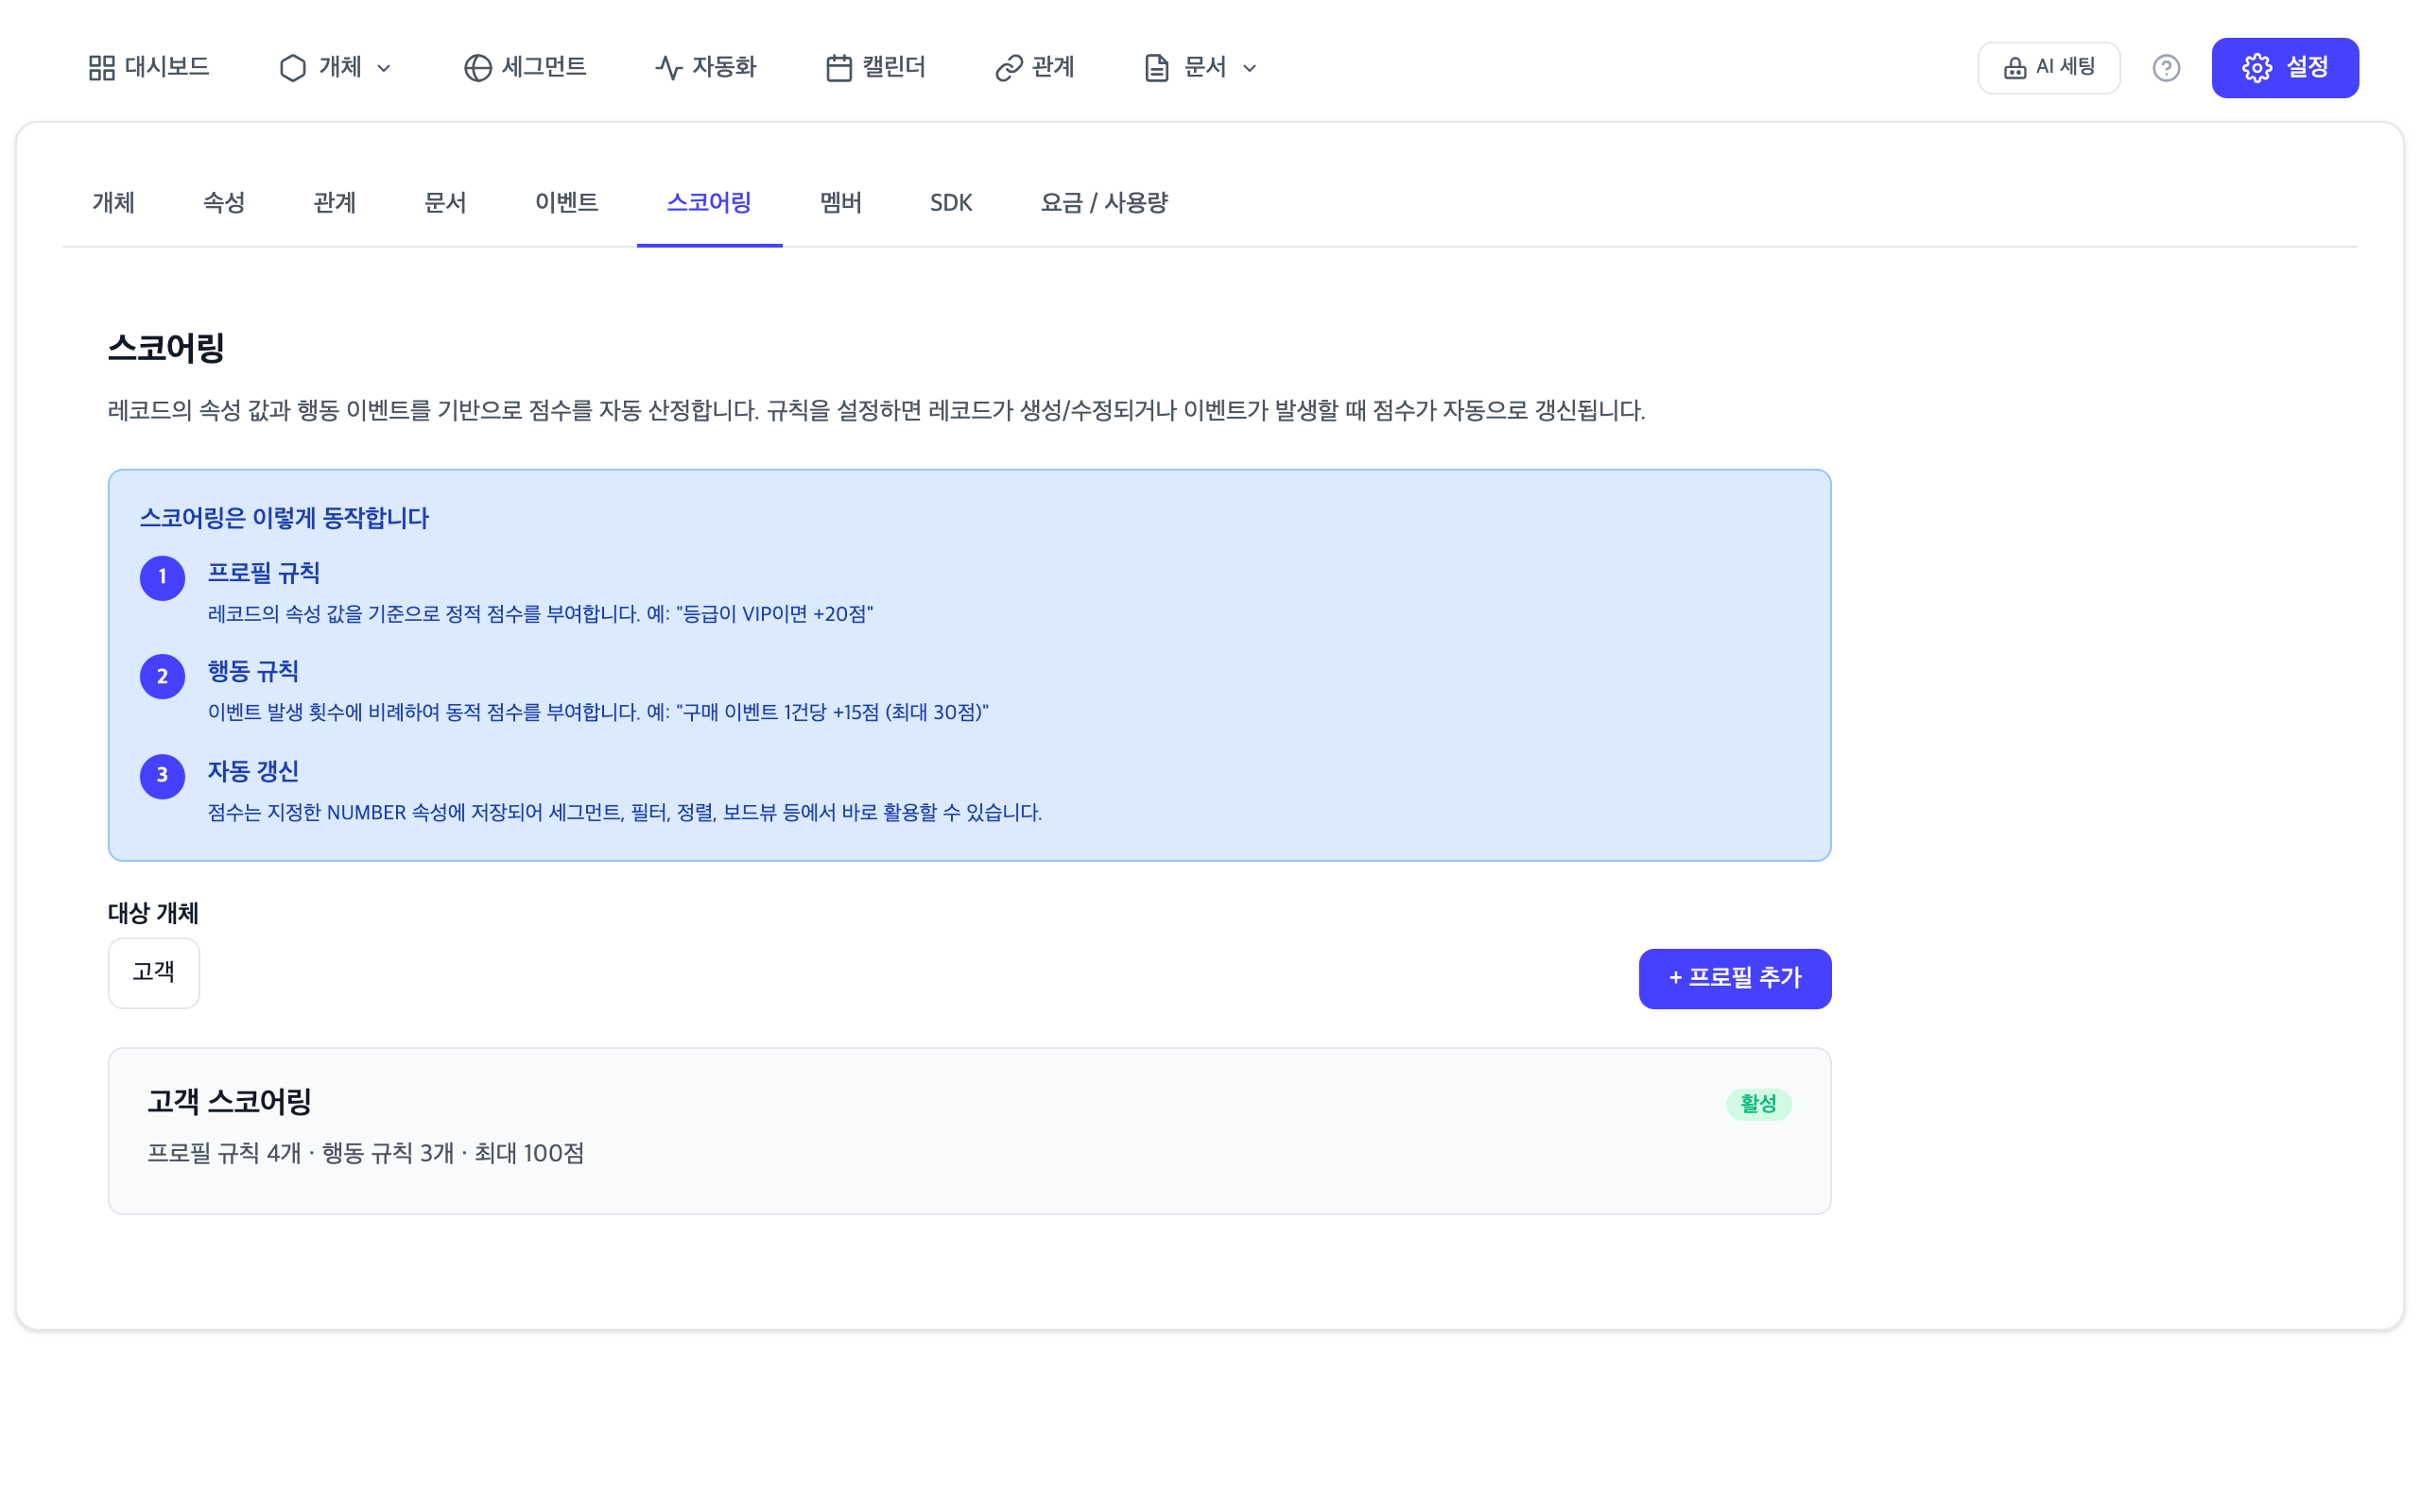Image resolution: width=2420 pixels, height=1512 pixels.
Task: Open the 캘린더 calendar icon
Action: tap(839, 67)
